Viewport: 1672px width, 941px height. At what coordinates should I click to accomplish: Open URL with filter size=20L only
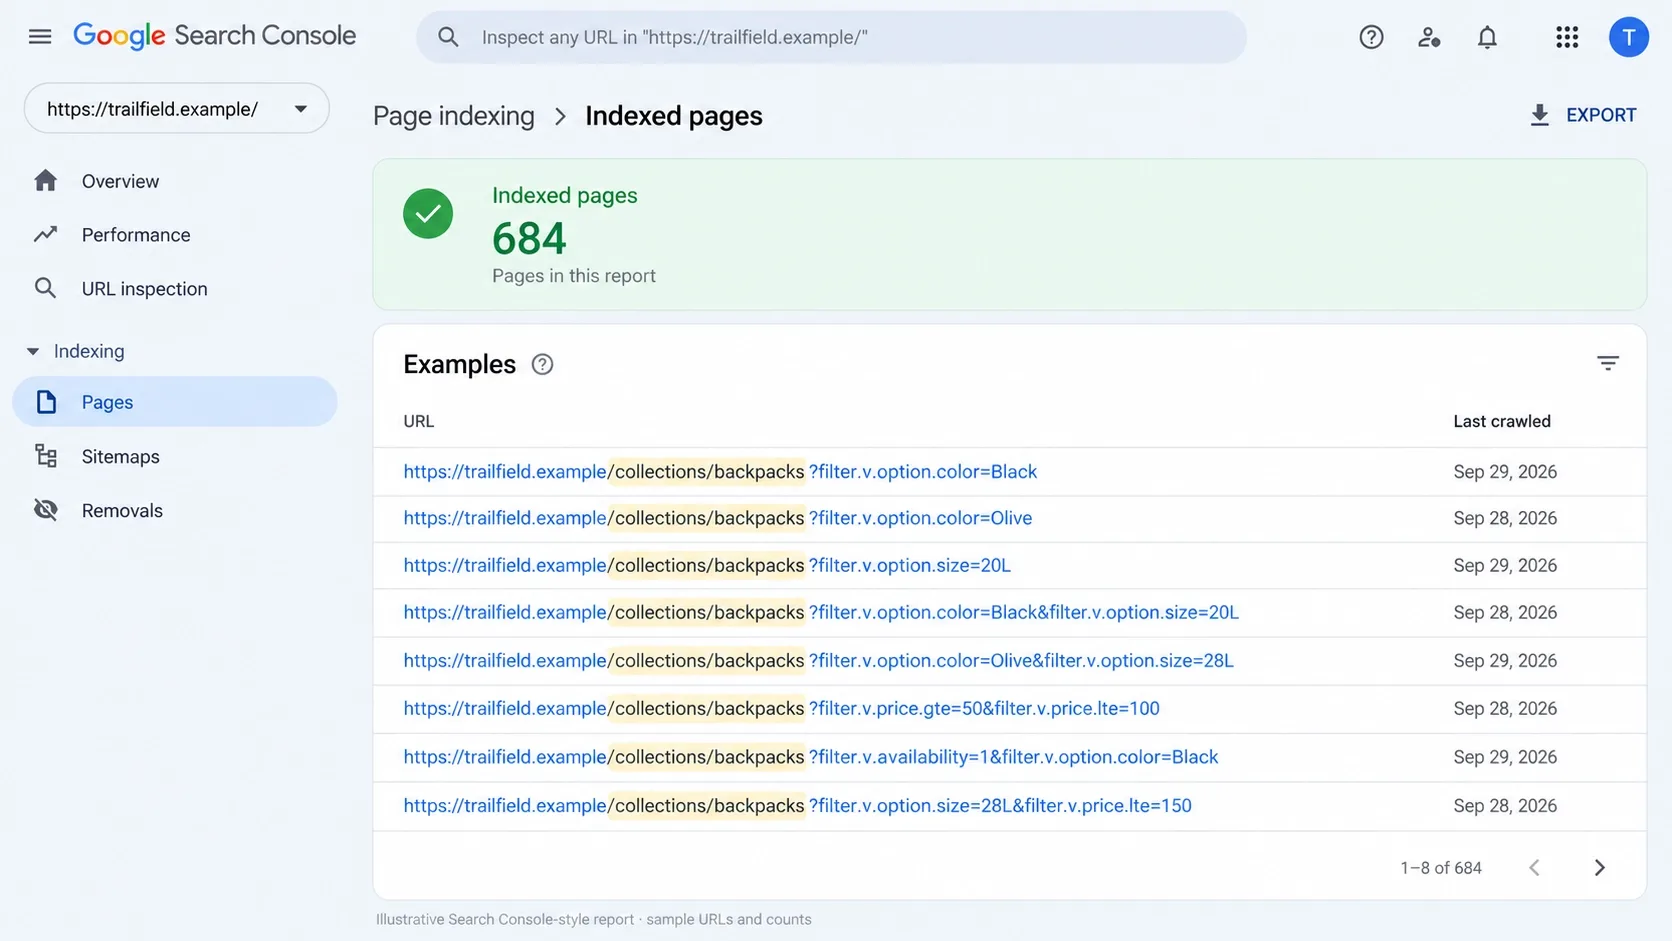click(707, 565)
